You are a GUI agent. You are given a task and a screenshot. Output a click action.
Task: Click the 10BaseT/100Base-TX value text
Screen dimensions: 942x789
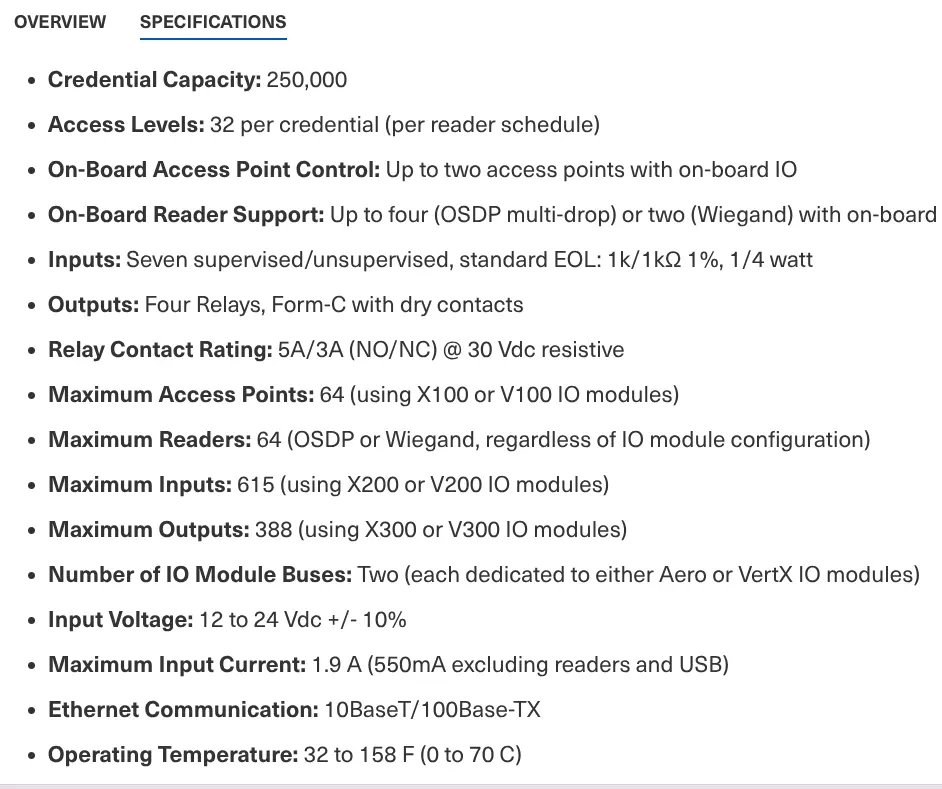click(x=433, y=710)
